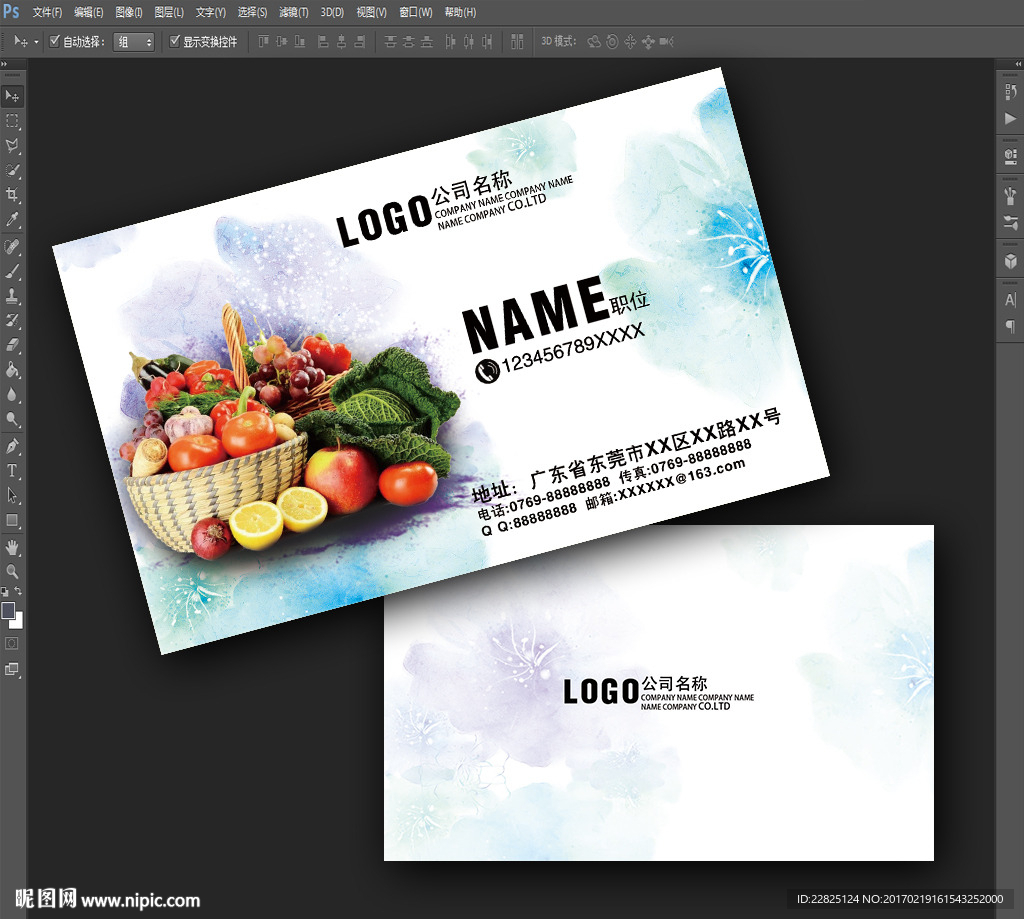Open the History panel icon
Viewport: 1024px width, 919px height.
(x=1010, y=92)
